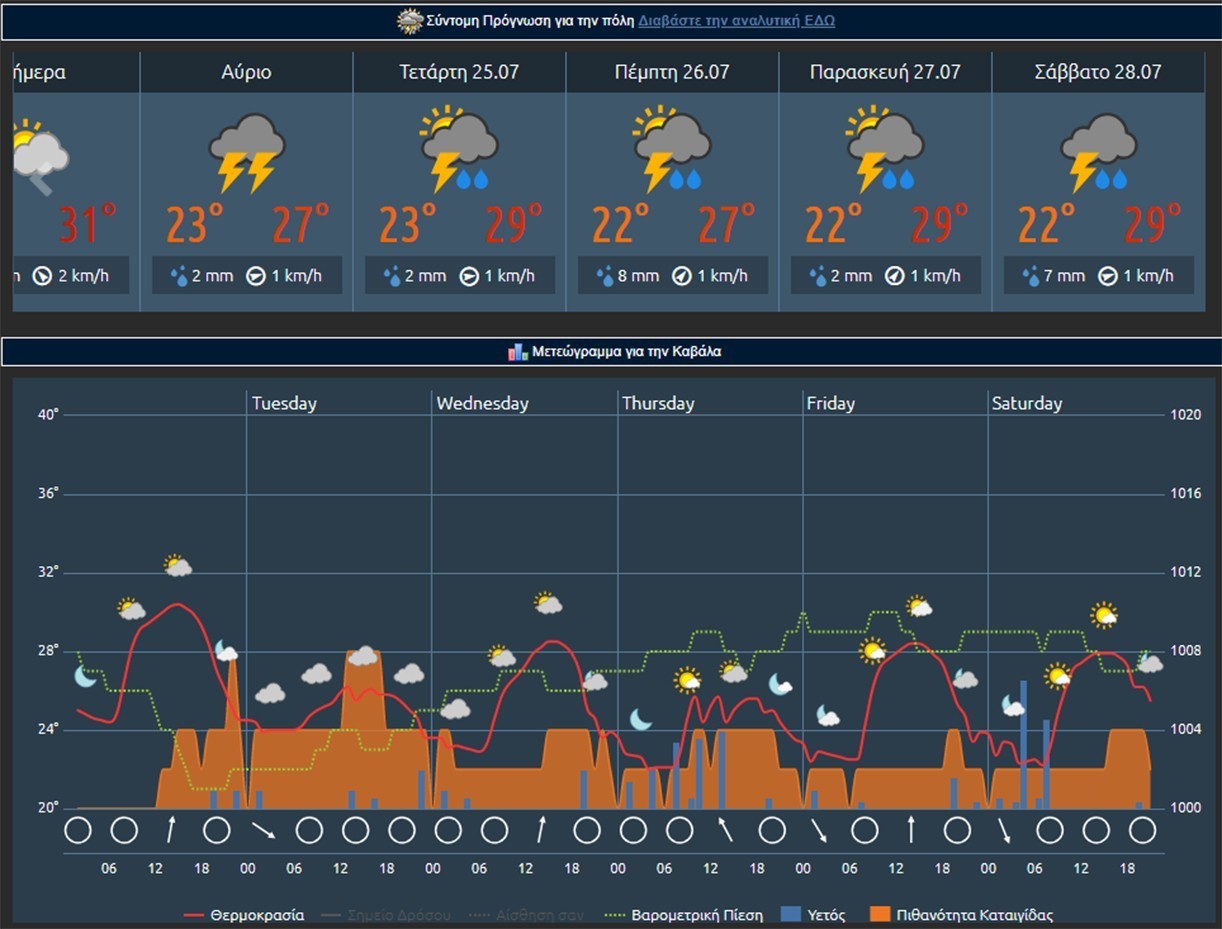Image resolution: width=1222 pixels, height=929 pixels.
Task: Click the raindrop icon in the Τετάρτη 25.07 card
Action: [393, 276]
